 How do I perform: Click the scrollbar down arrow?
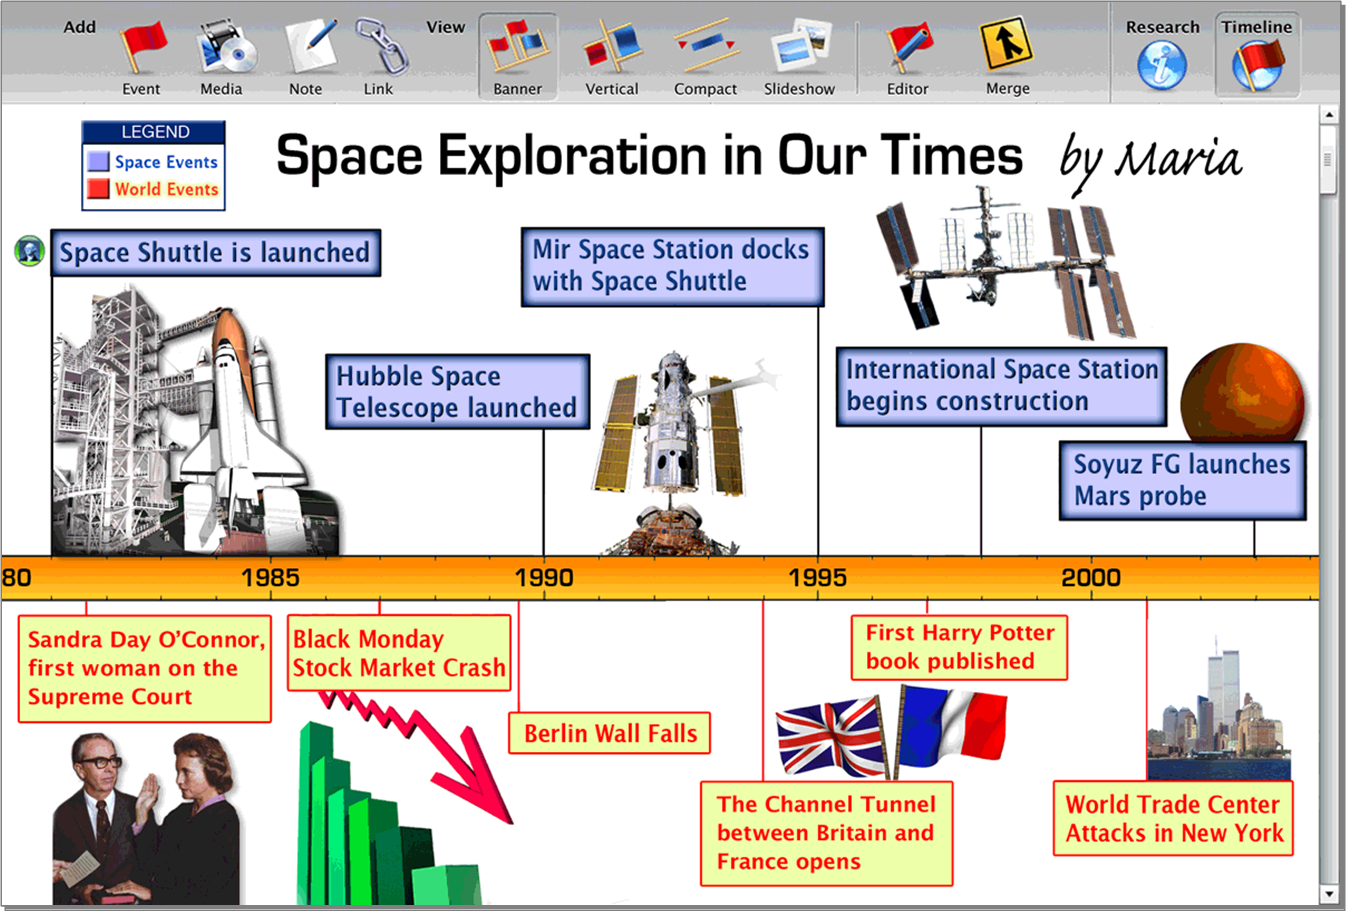pyautogui.click(x=1328, y=893)
